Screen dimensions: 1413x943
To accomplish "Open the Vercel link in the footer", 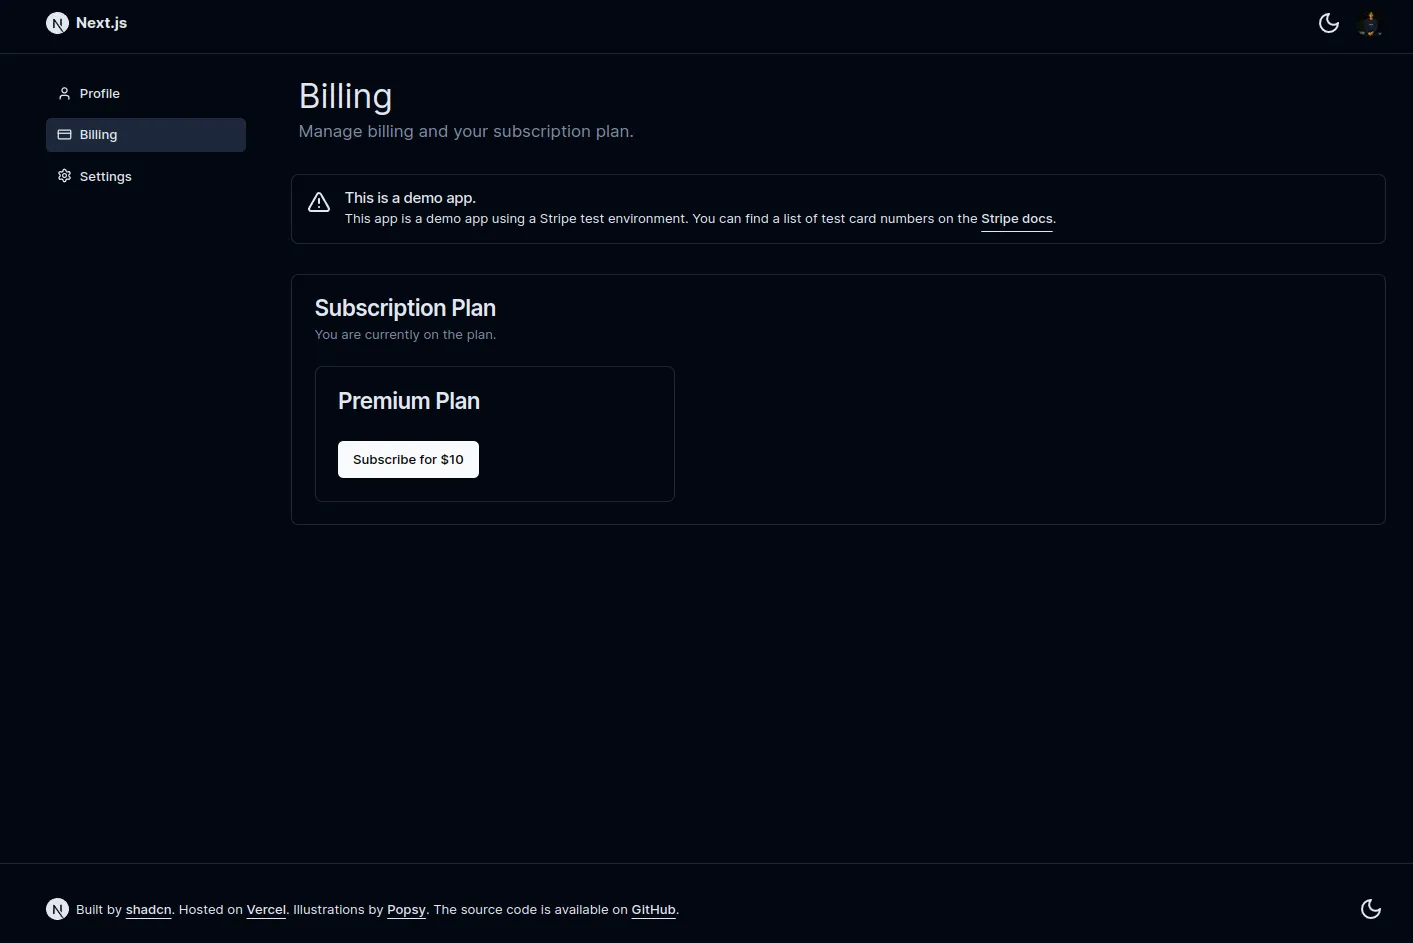I will point(266,909).
